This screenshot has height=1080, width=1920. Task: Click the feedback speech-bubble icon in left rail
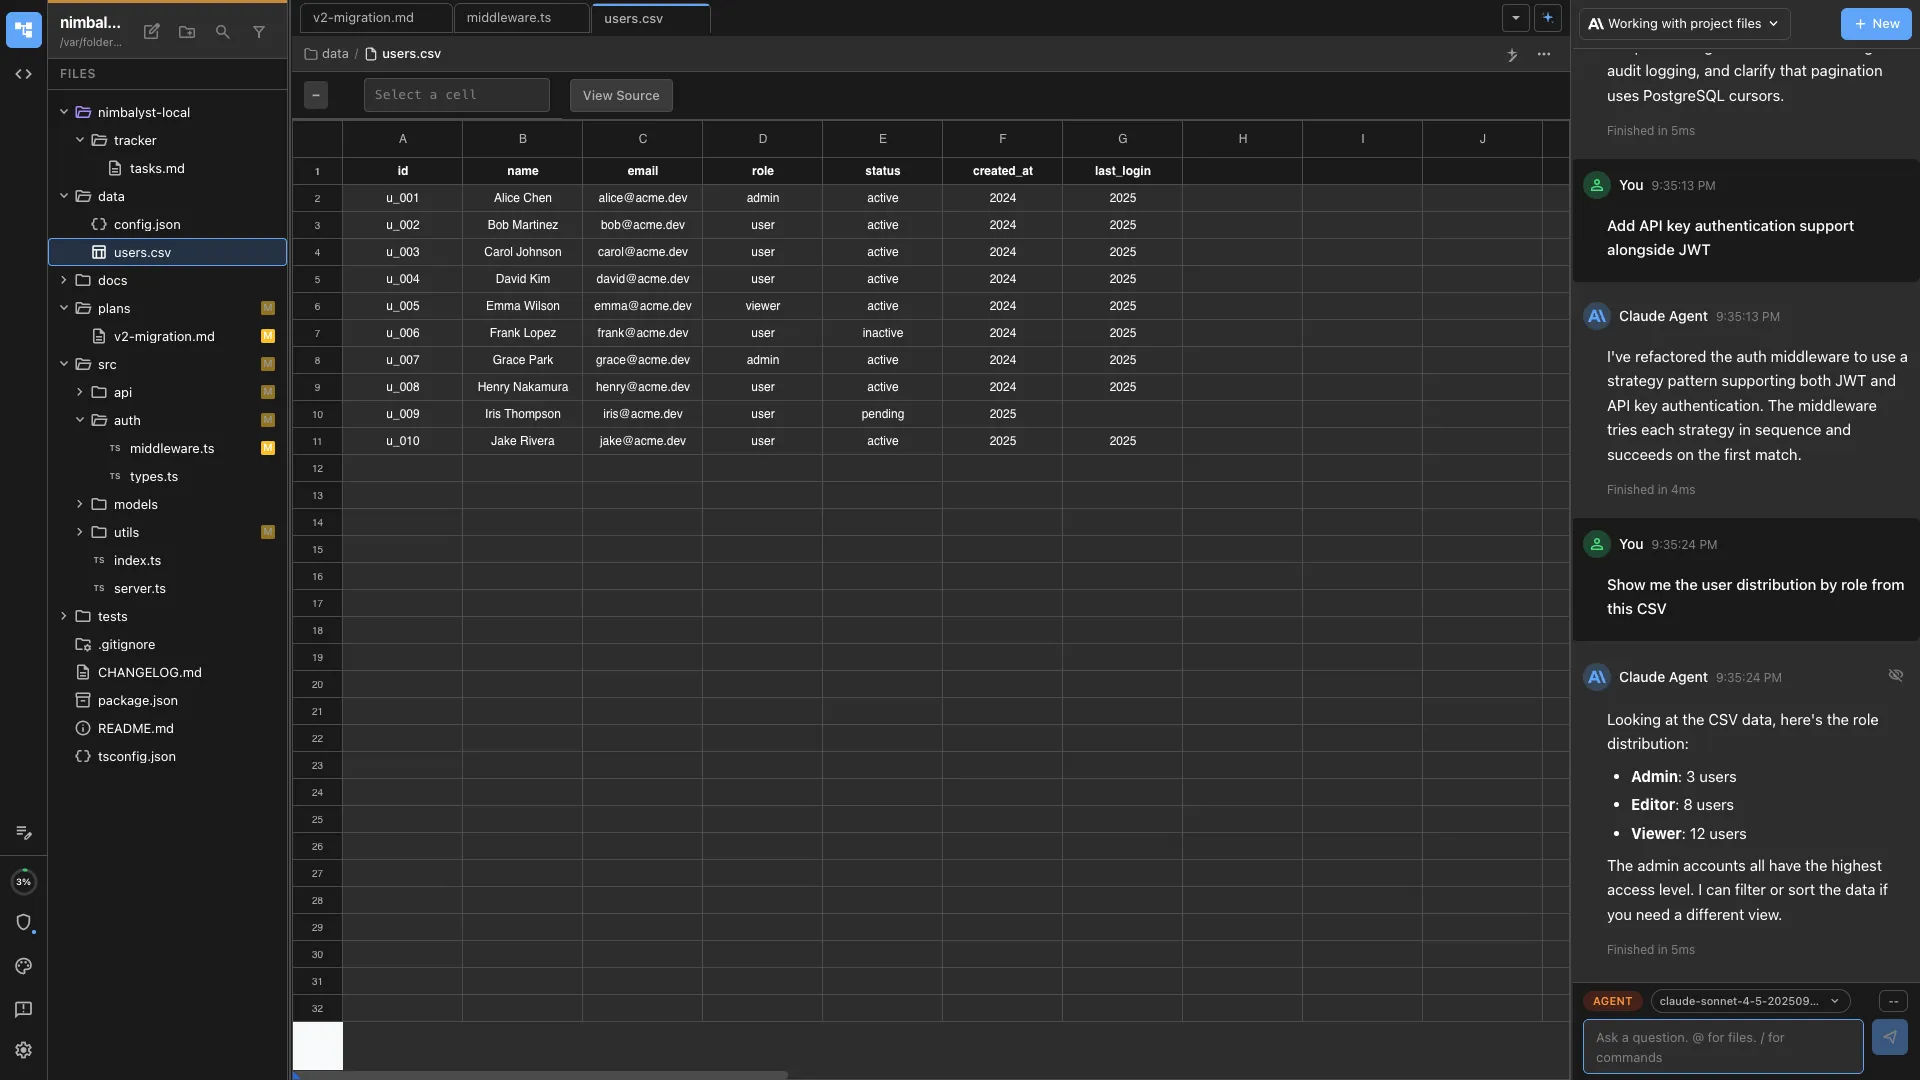pyautogui.click(x=23, y=1010)
